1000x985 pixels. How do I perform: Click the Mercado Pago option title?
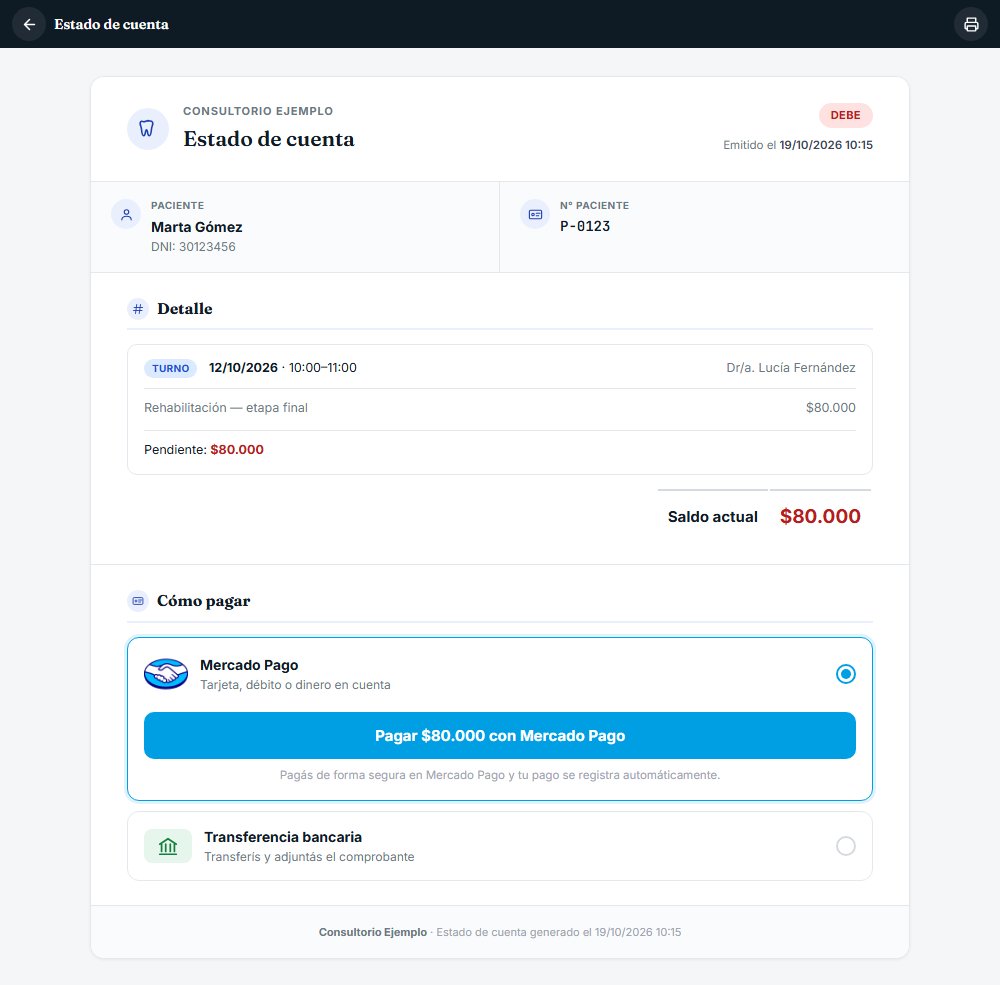click(x=249, y=665)
